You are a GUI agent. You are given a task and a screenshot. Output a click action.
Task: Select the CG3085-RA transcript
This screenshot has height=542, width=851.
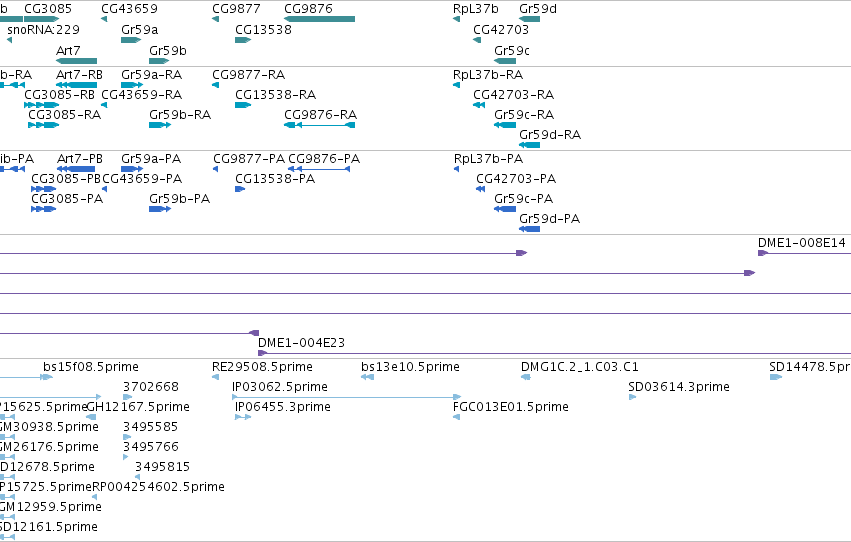tap(43, 125)
